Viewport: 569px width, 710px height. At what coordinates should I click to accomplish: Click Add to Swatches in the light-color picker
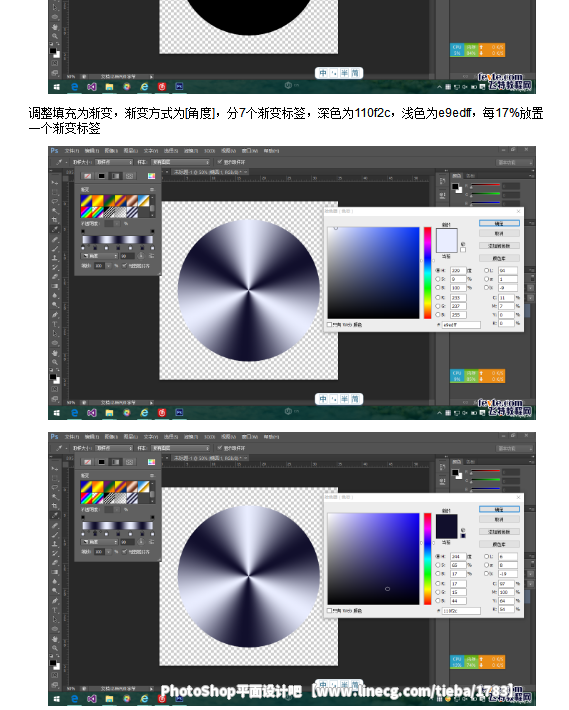tap(499, 245)
